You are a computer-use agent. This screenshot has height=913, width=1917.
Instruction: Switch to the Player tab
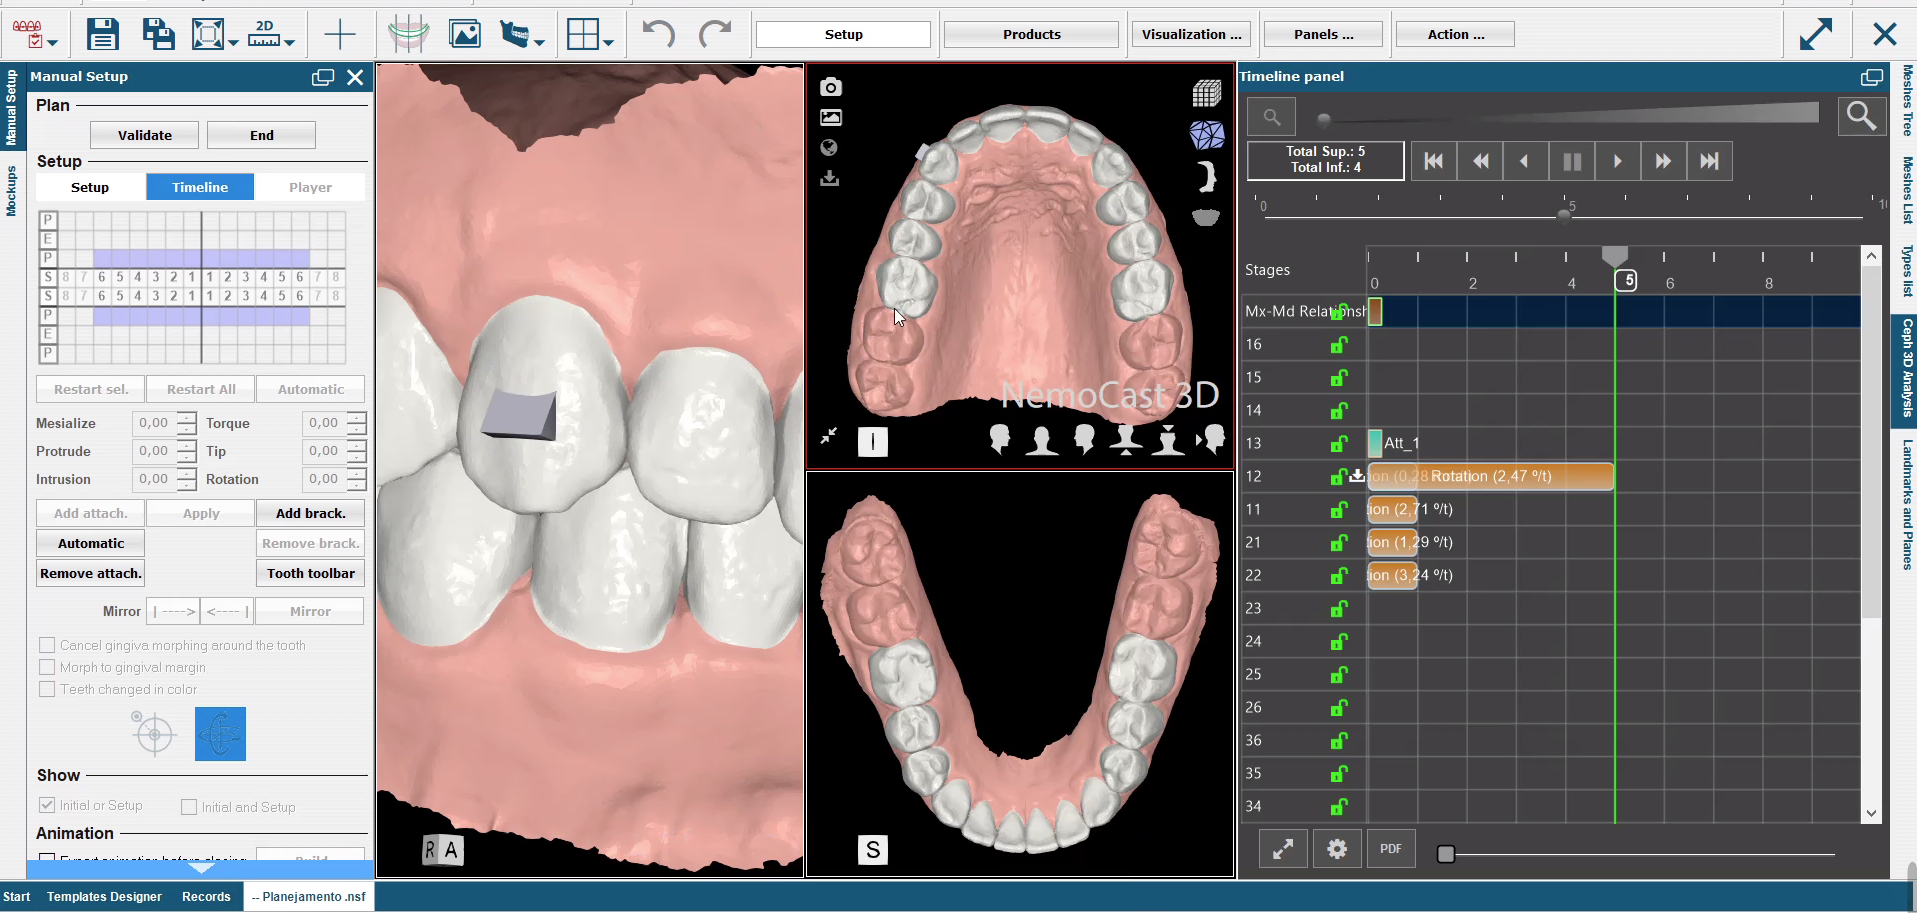click(x=310, y=187)
